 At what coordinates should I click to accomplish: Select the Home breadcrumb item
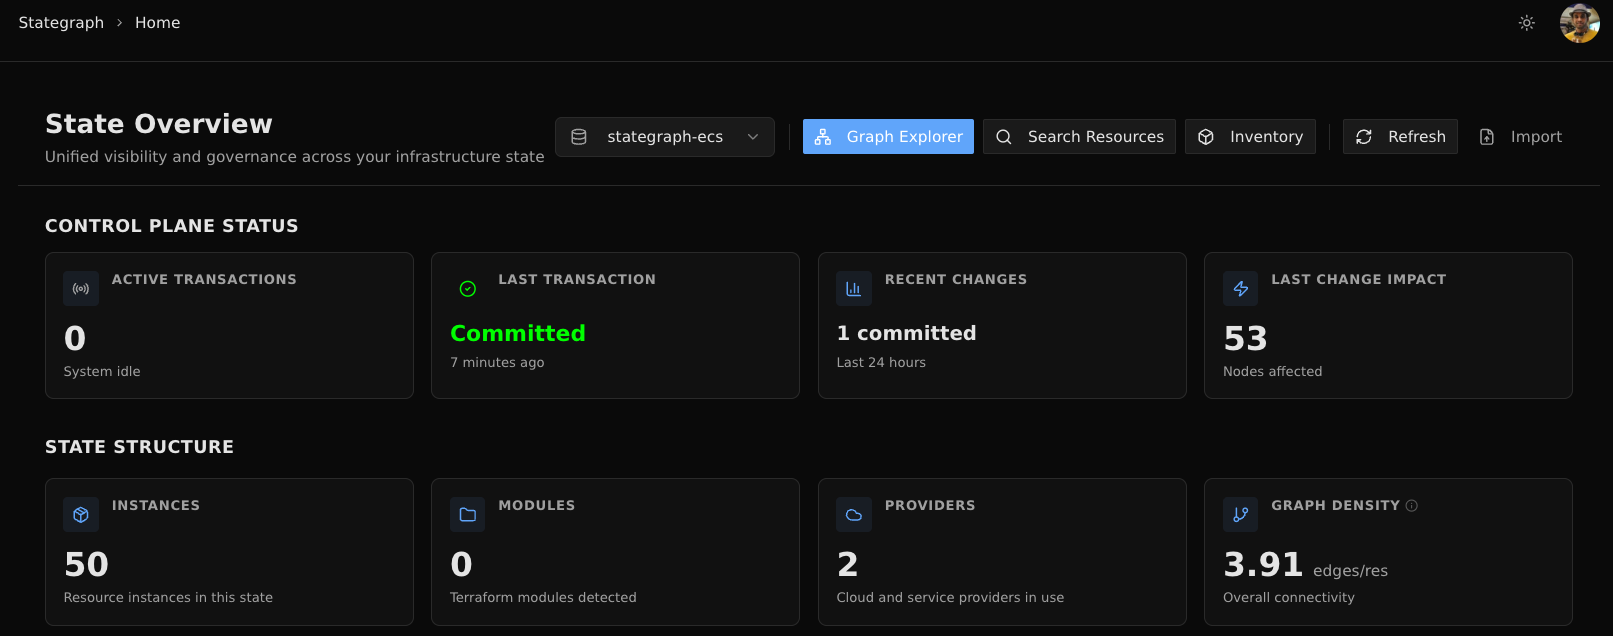coord(158,23)
